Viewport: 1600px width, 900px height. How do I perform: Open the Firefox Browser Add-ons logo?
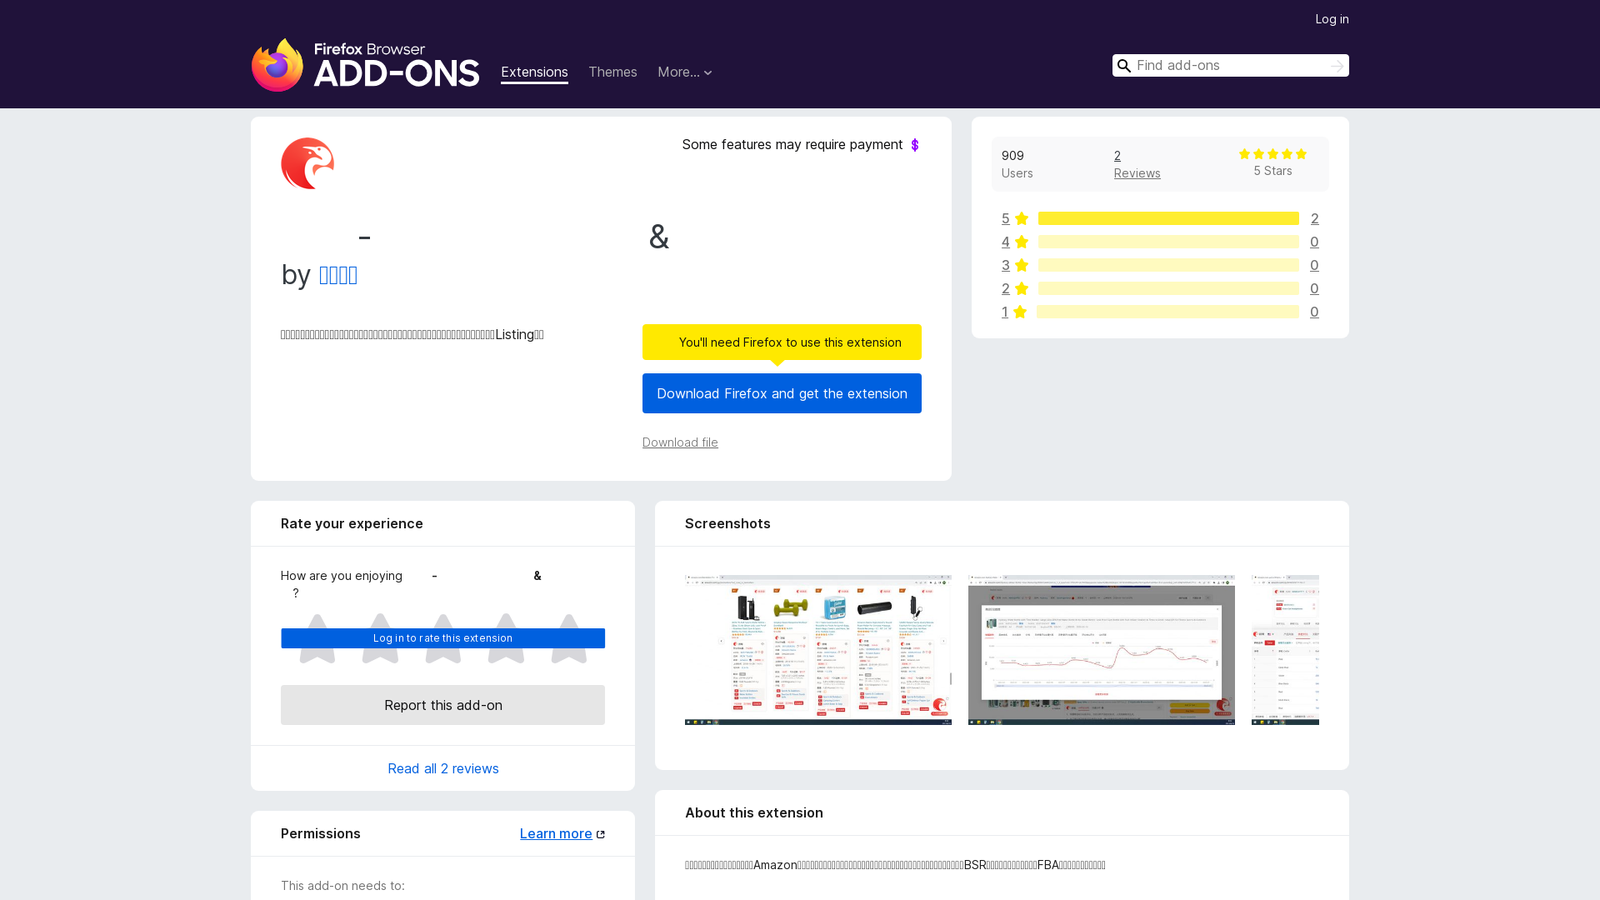click(x=365, y=65)
